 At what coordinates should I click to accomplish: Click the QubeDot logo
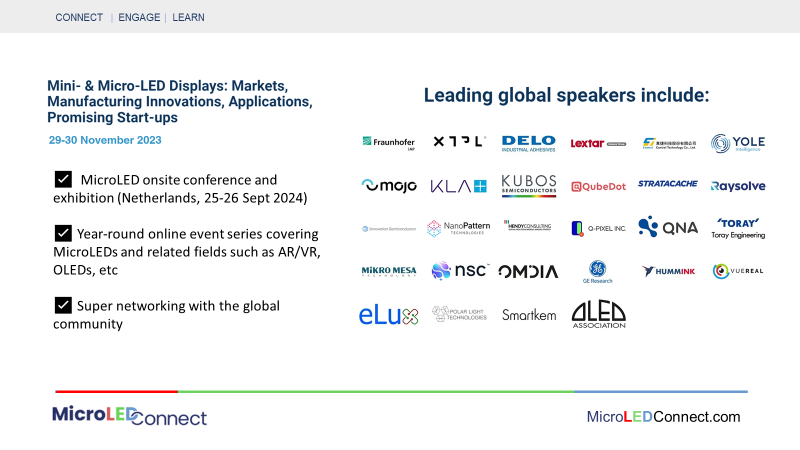pyautogui.click(x=598, y=187)
